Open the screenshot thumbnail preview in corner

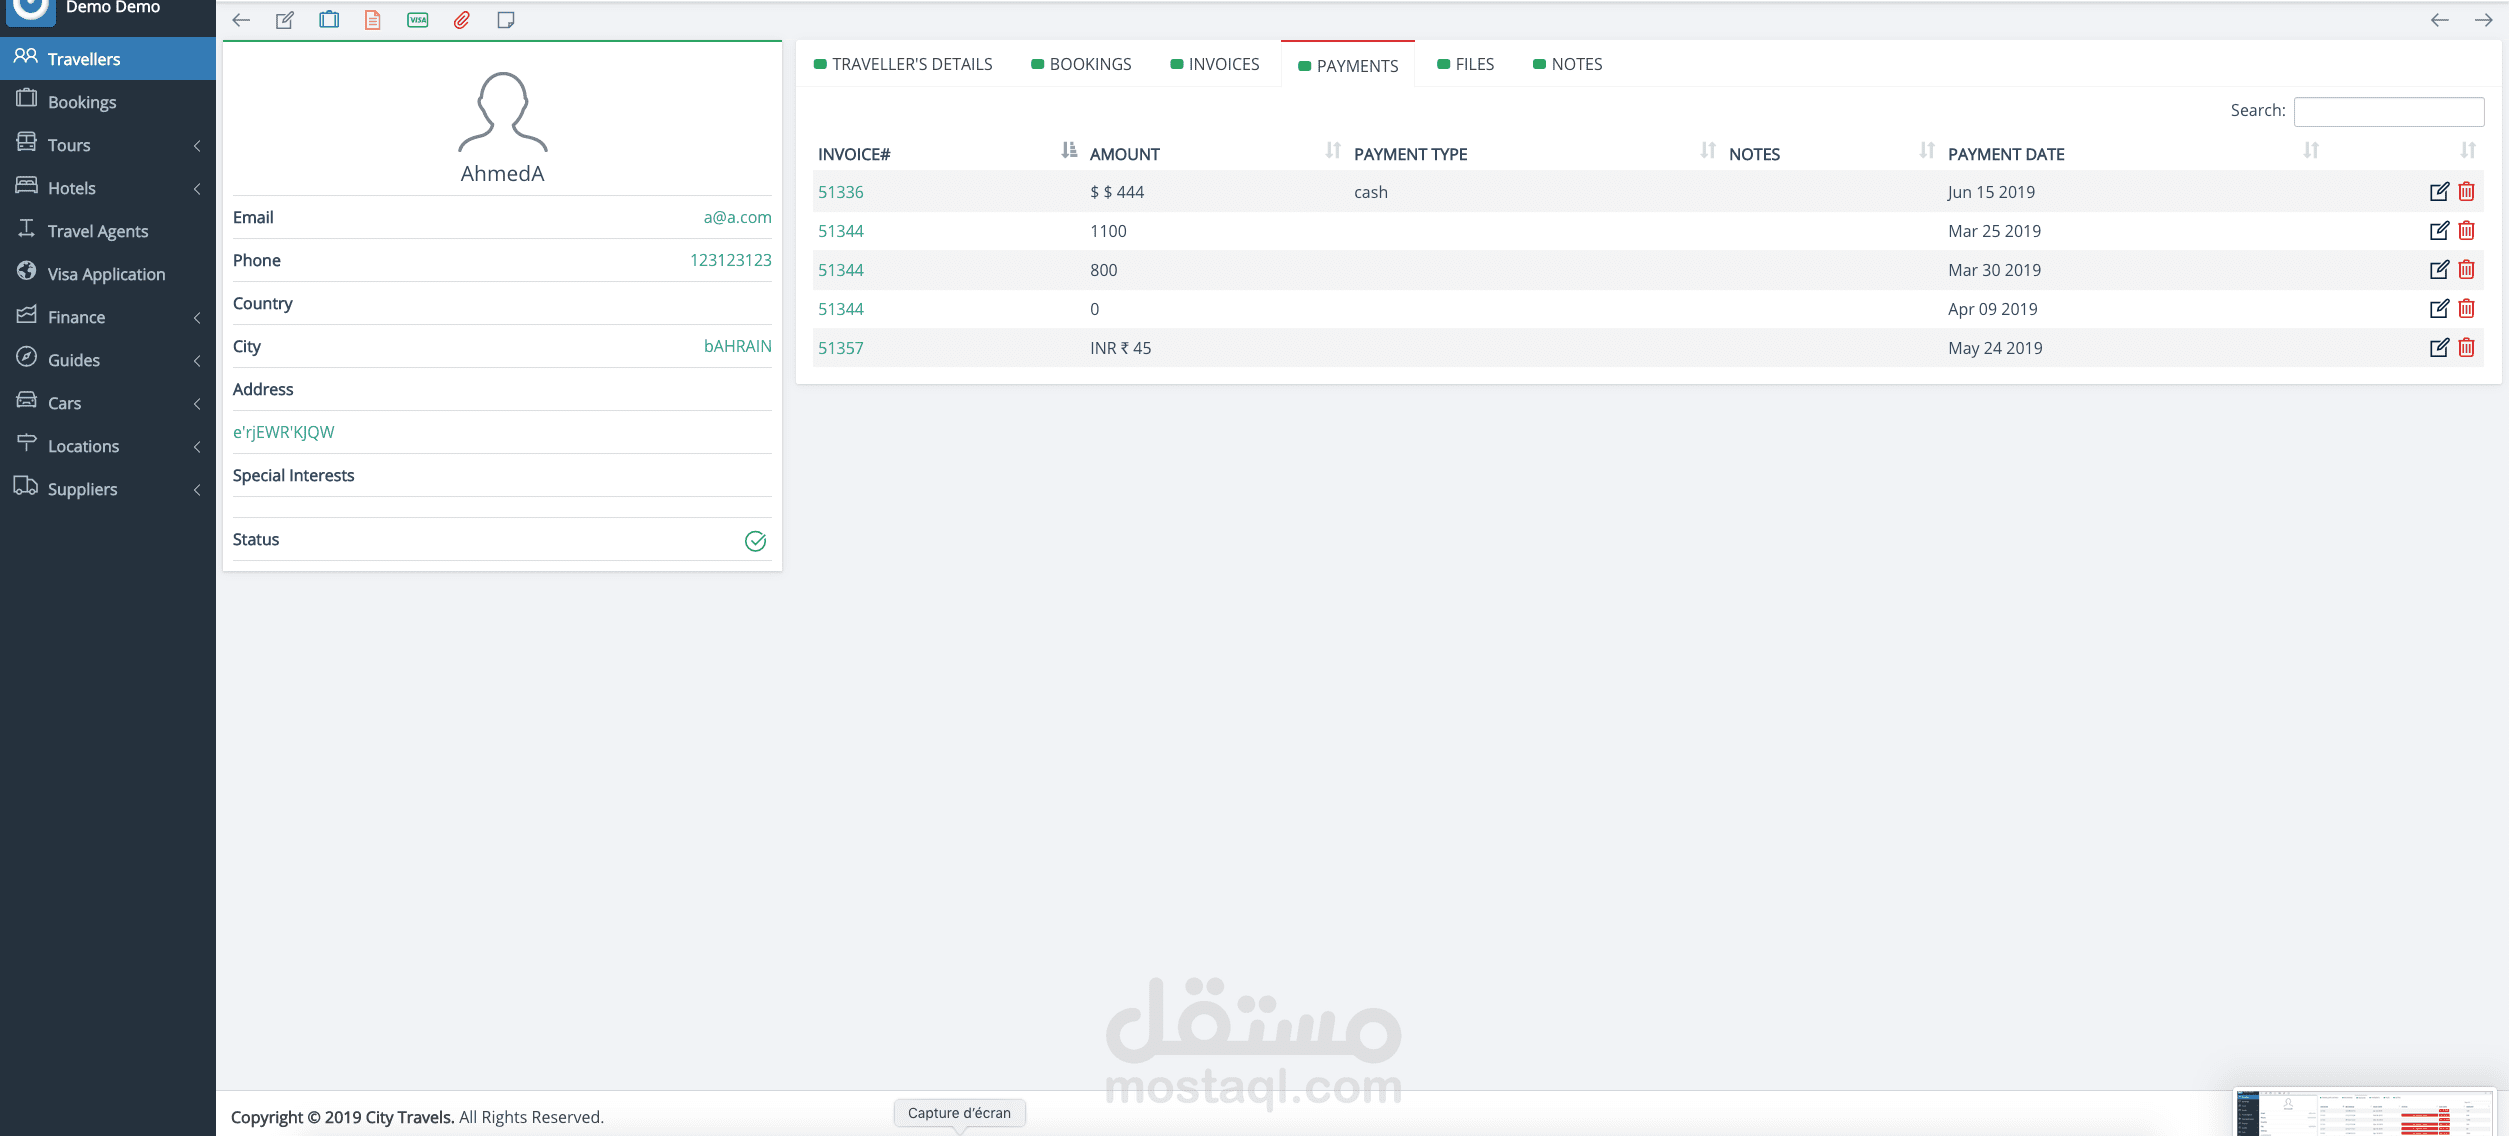tap(2364, 1113)
